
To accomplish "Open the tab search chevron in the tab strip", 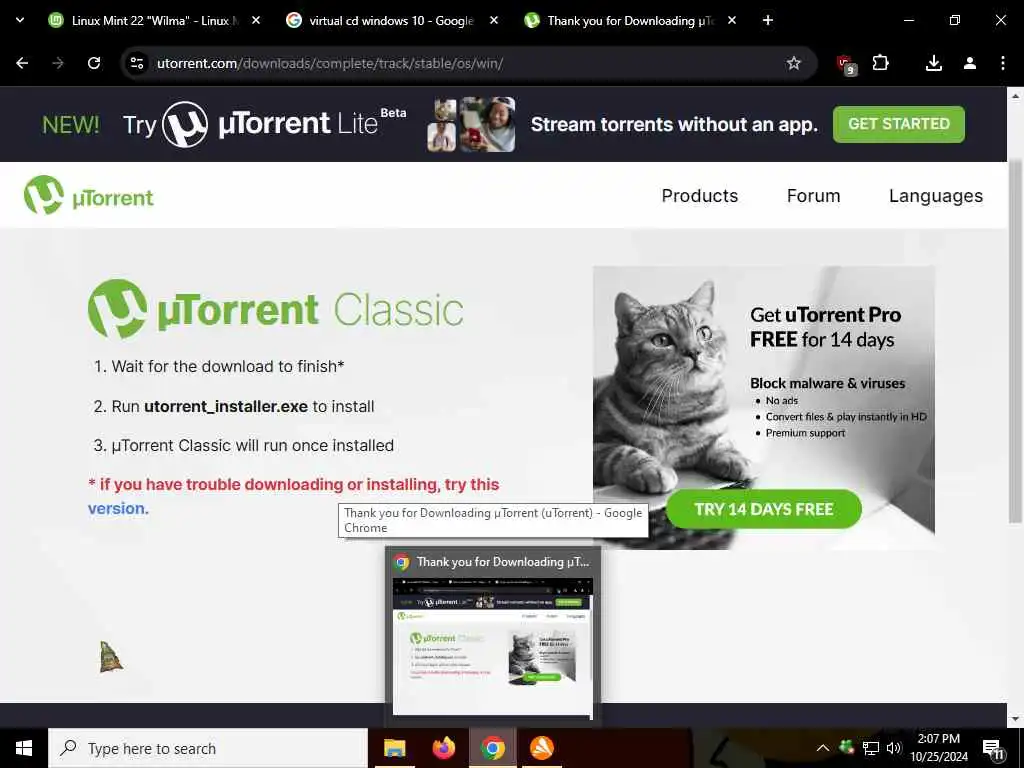I will tap(20, 20).
